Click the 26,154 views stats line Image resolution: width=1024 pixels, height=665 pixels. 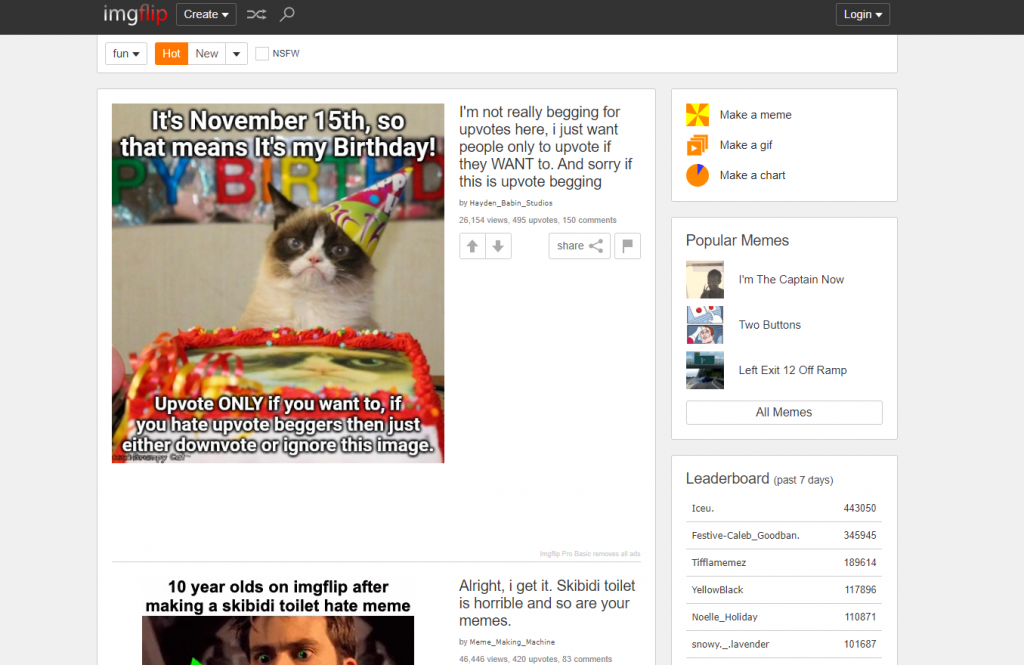[x=537, y=220]
